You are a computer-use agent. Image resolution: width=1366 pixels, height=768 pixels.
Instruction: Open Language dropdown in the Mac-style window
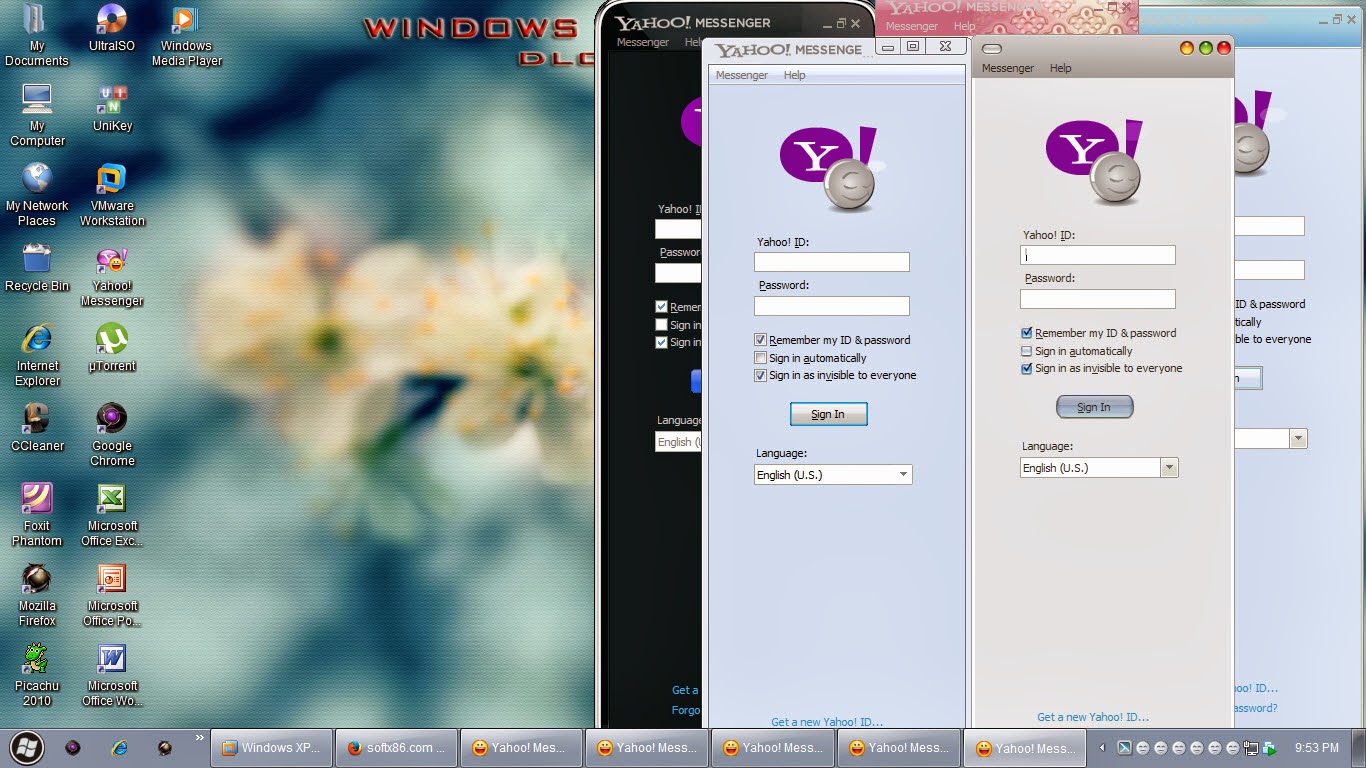click(1099, 467)
